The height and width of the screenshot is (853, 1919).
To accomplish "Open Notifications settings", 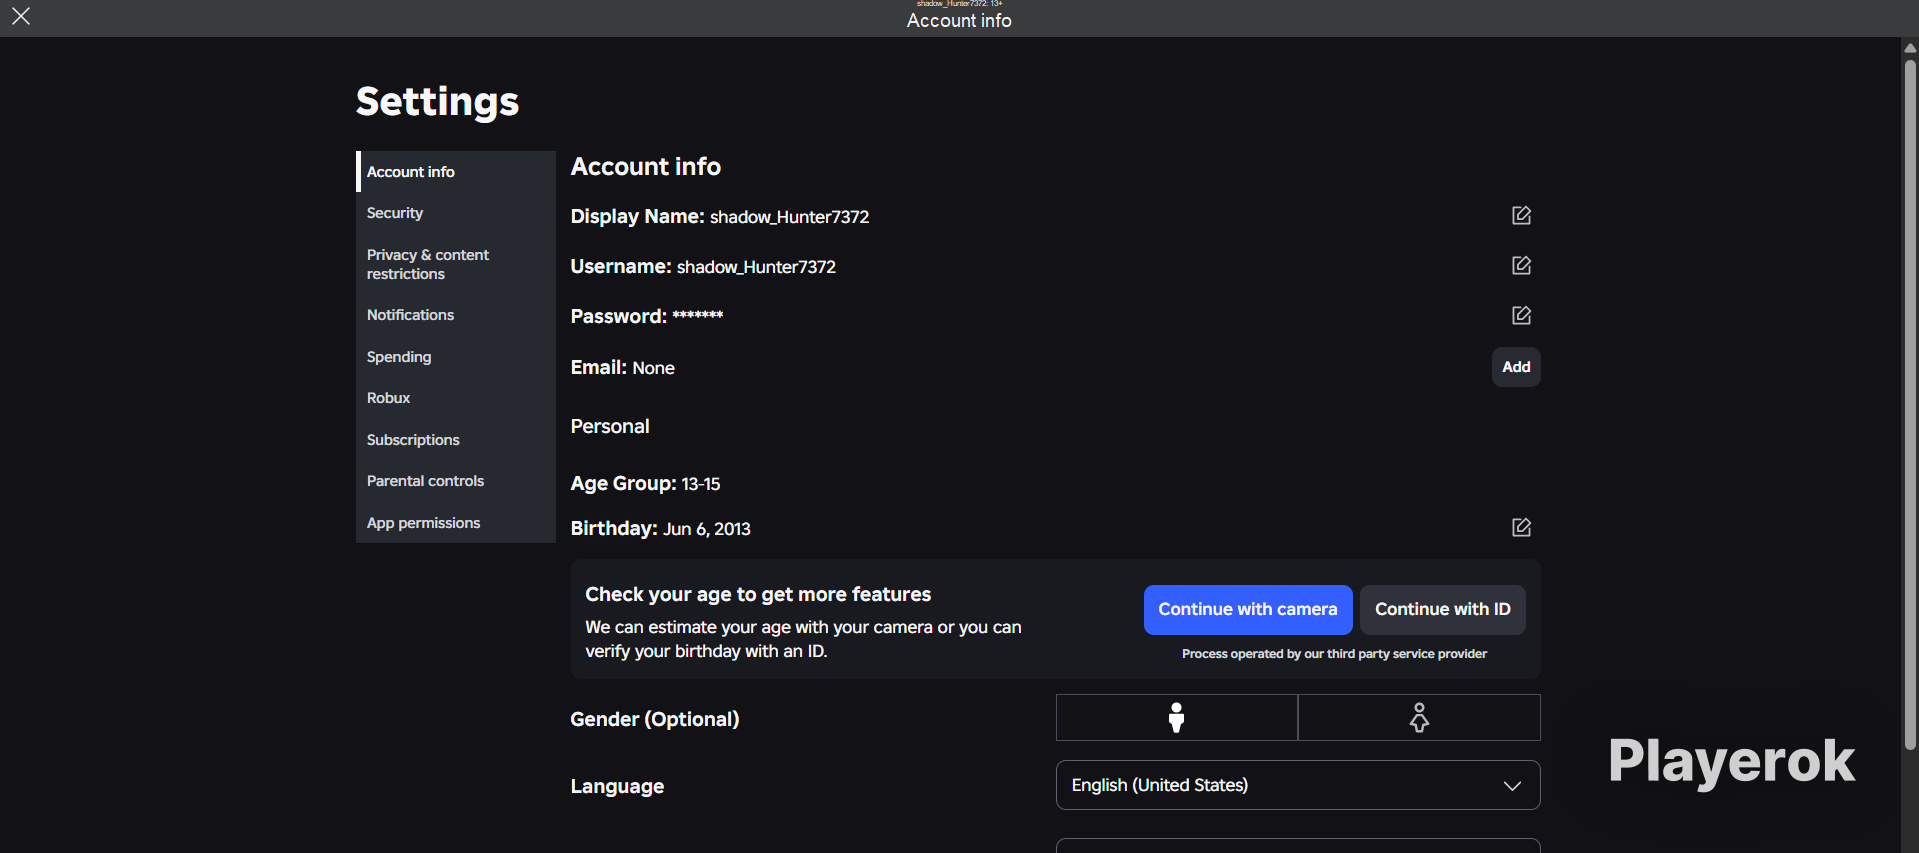I will tap(456, 315).
